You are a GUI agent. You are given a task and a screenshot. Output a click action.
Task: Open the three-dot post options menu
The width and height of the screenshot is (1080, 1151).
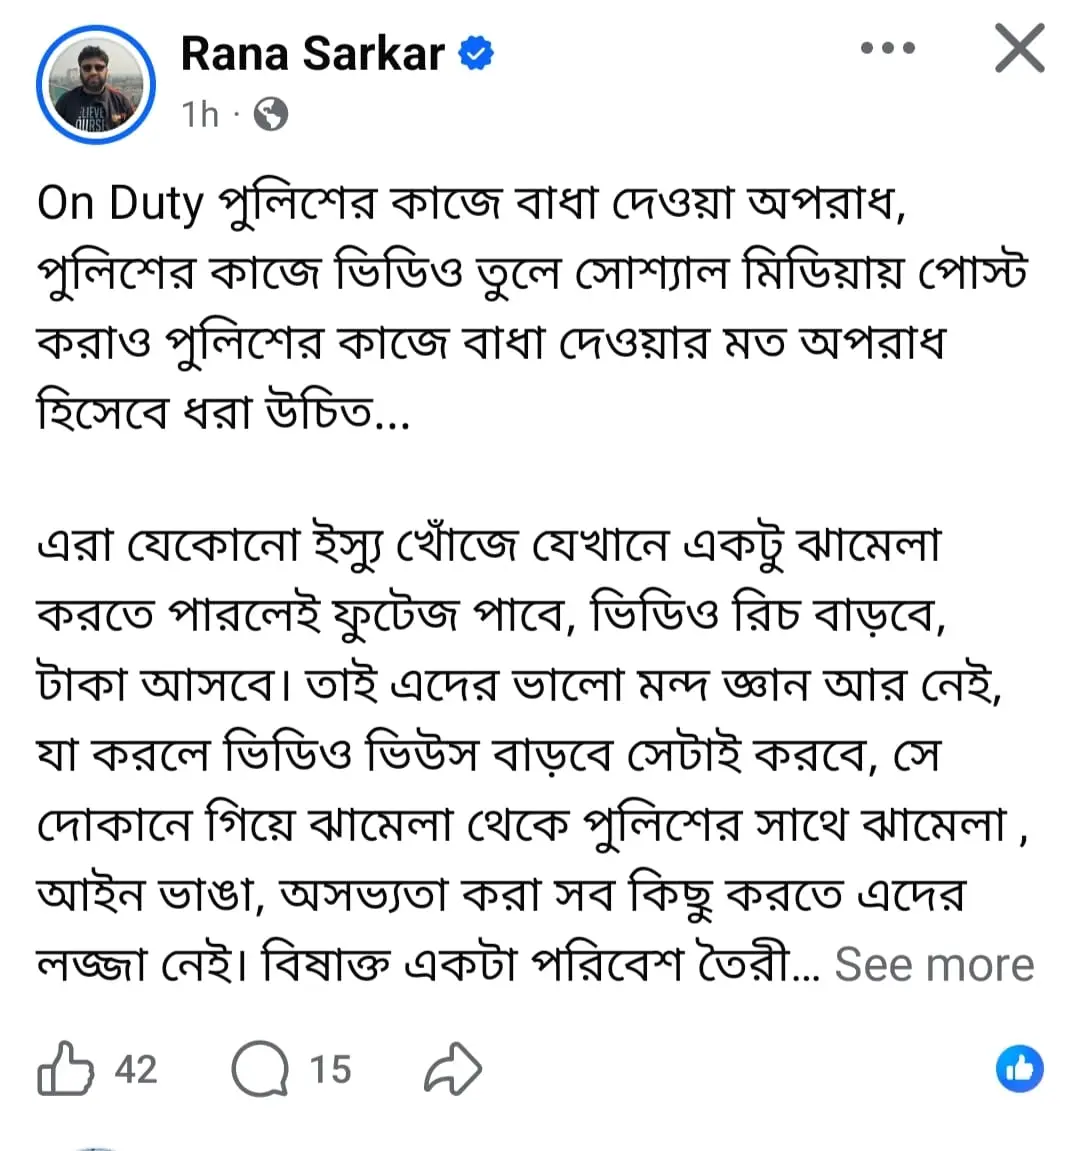pyautogui.click(x=888, y=48)
